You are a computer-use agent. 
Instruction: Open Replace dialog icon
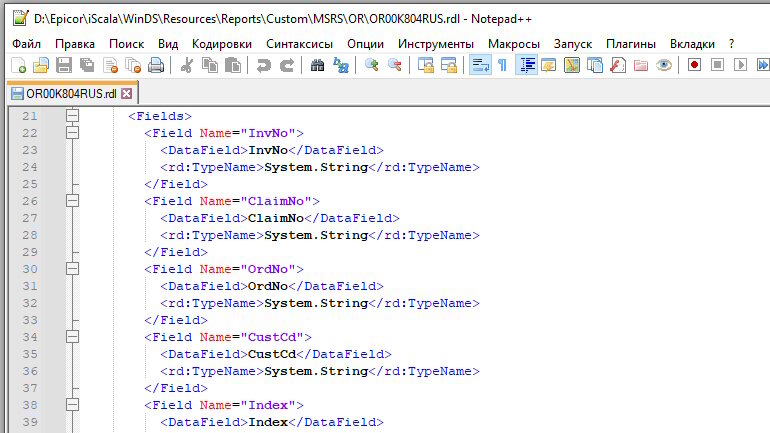(x=340, y=65)
